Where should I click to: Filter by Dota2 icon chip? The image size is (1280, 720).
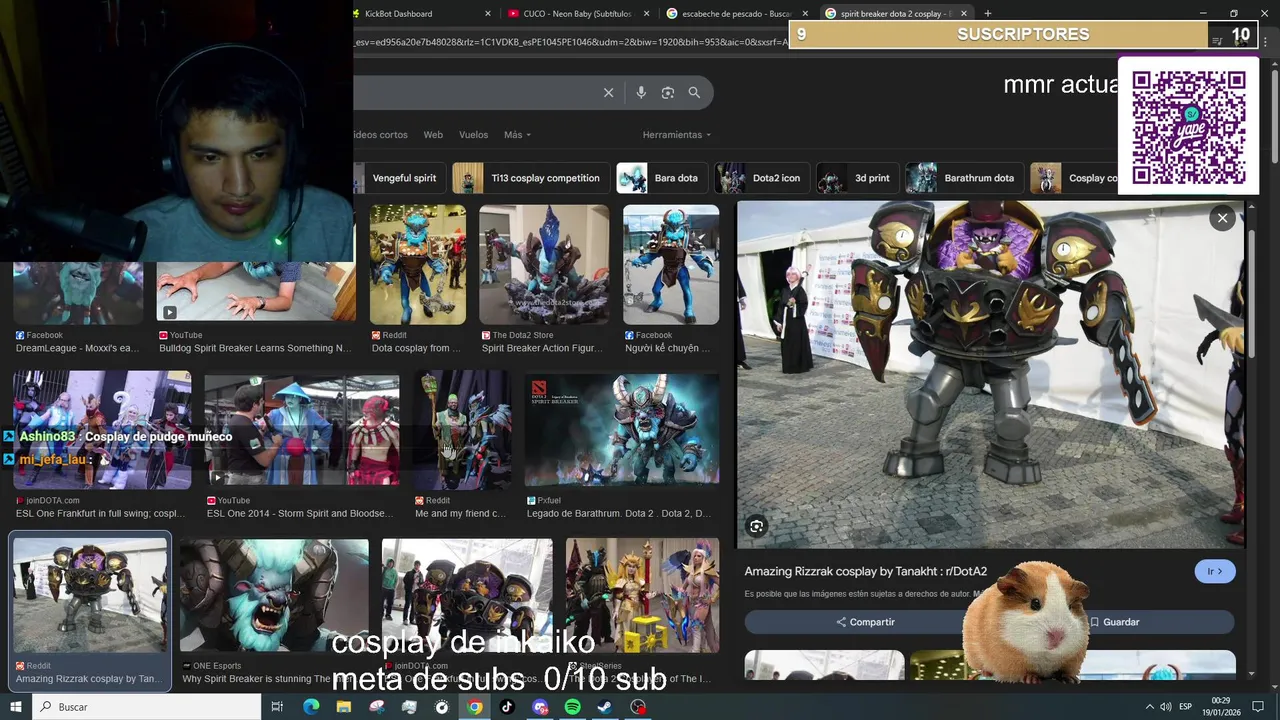coord(761,178)
